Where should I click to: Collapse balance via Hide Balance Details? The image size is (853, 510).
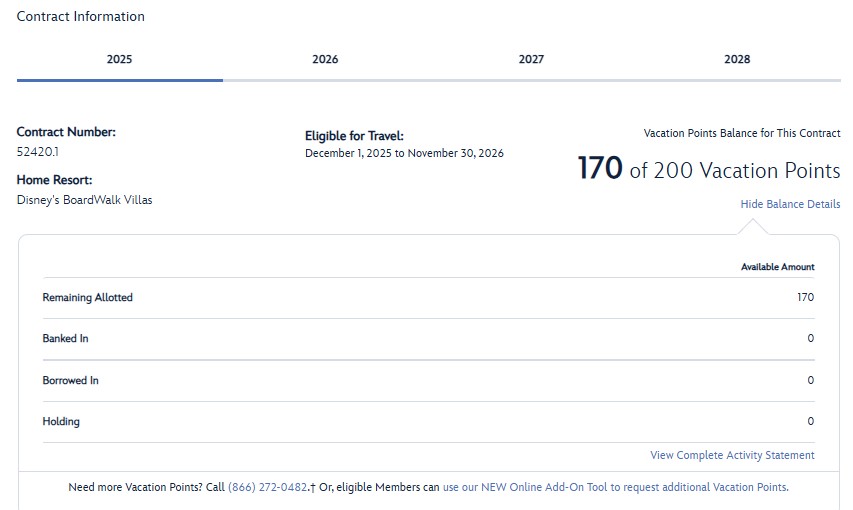point(790,205)
